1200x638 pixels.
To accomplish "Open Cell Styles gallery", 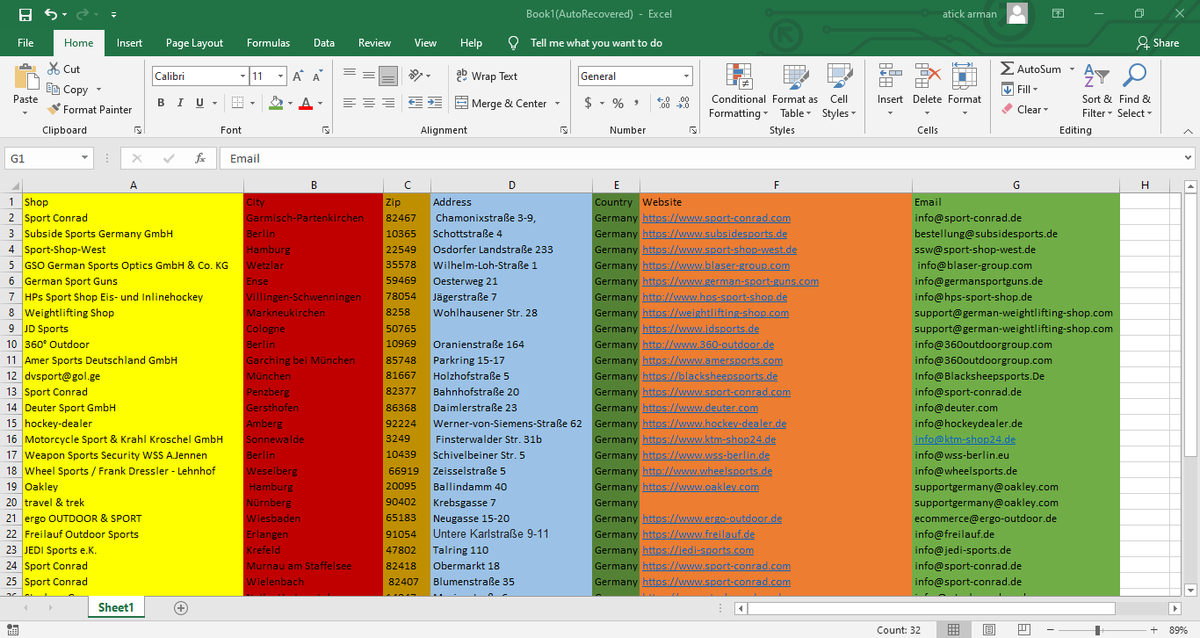I will click(837, 91).
